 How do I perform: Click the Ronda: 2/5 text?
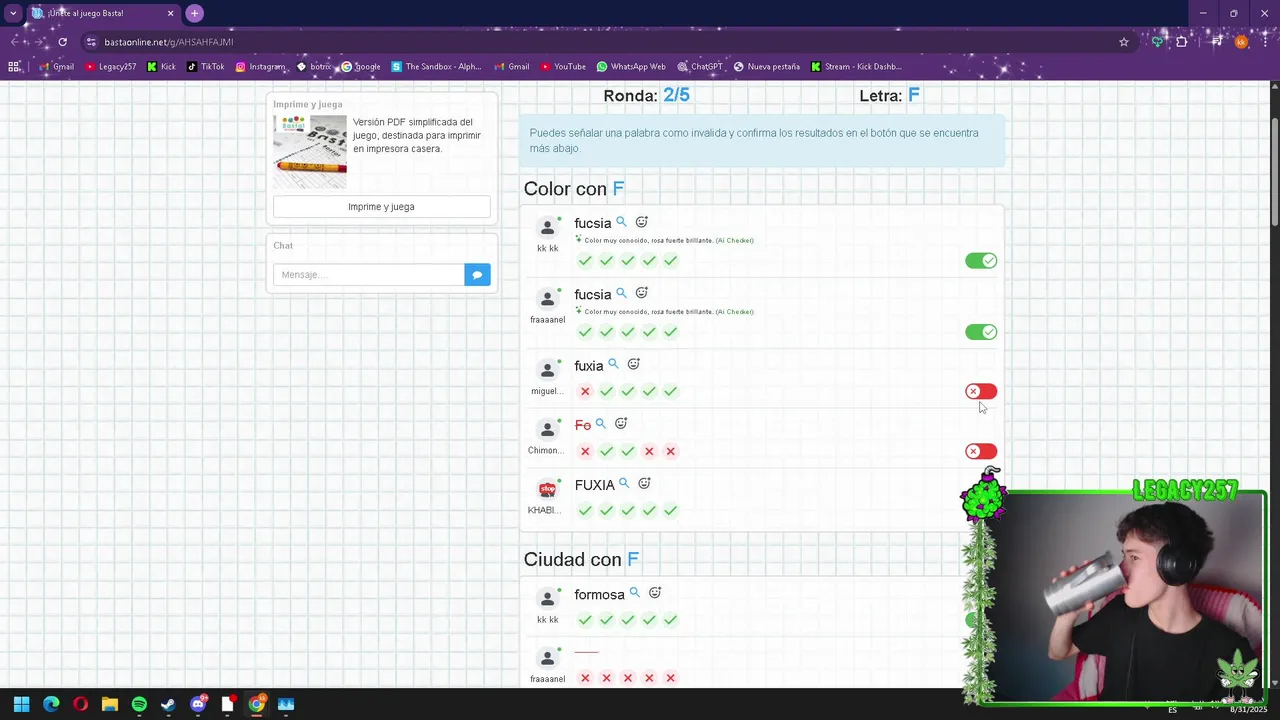tap(646, 96)
